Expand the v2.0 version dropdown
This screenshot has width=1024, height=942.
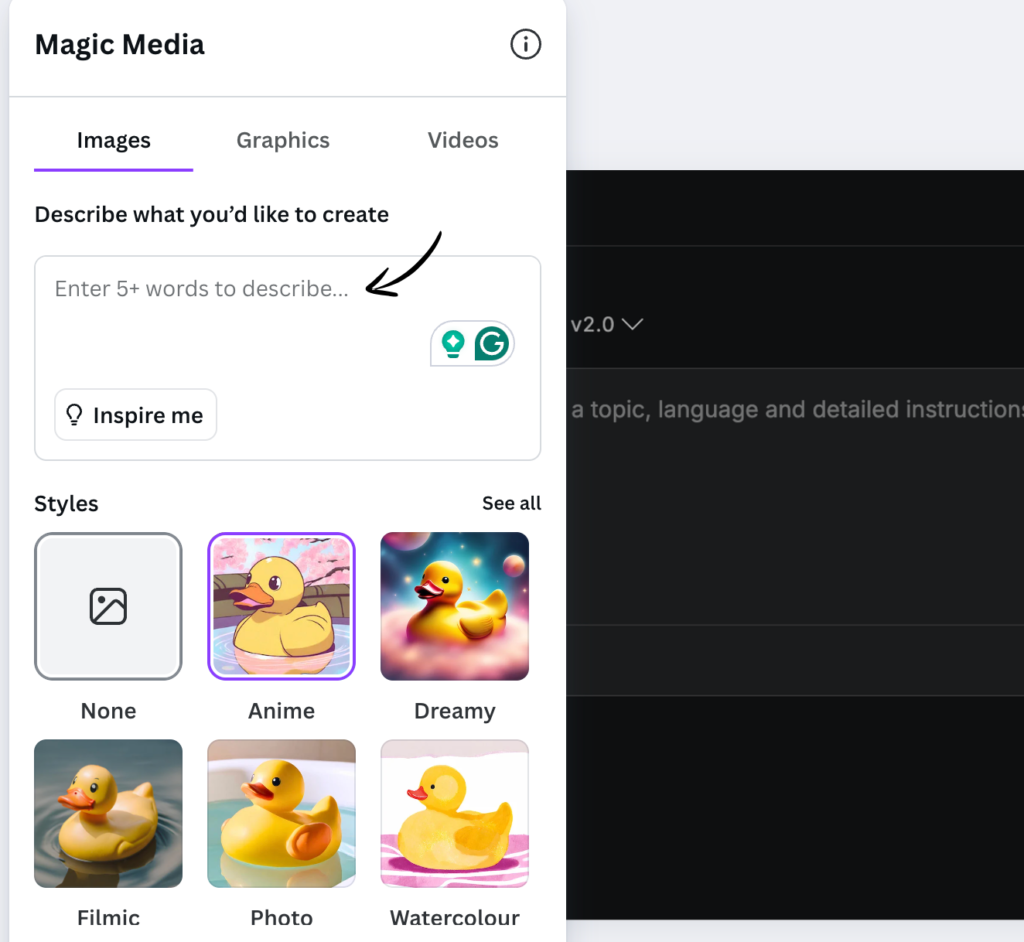click(607, 325)
